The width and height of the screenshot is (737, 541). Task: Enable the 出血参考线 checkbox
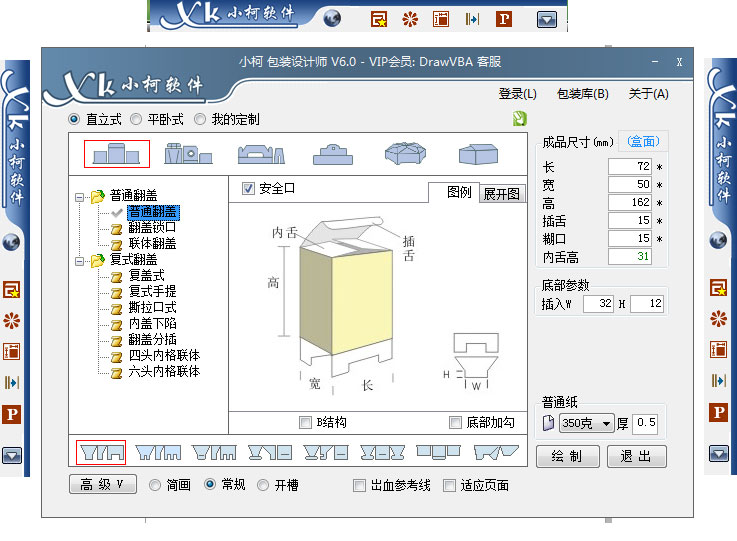[x=359, y=485]
